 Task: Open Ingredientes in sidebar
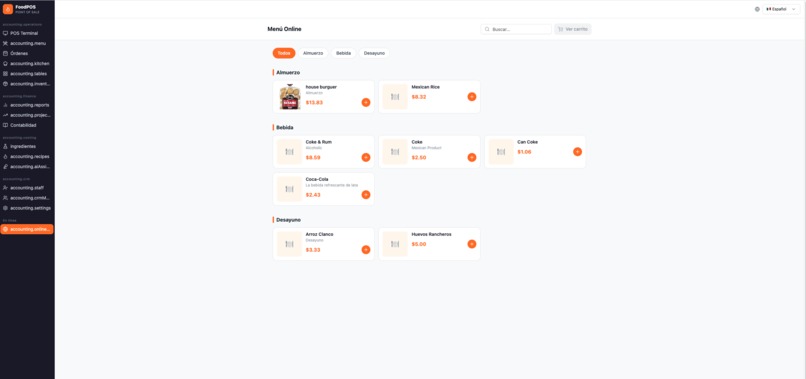27,147
